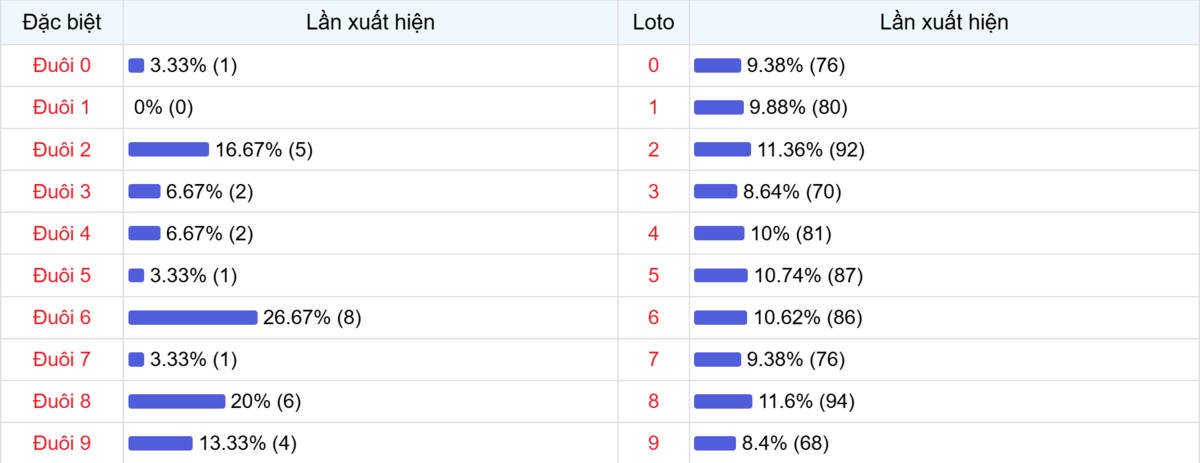
Task: Click the "Đặc biệt" column header
Action: [61, 22]
